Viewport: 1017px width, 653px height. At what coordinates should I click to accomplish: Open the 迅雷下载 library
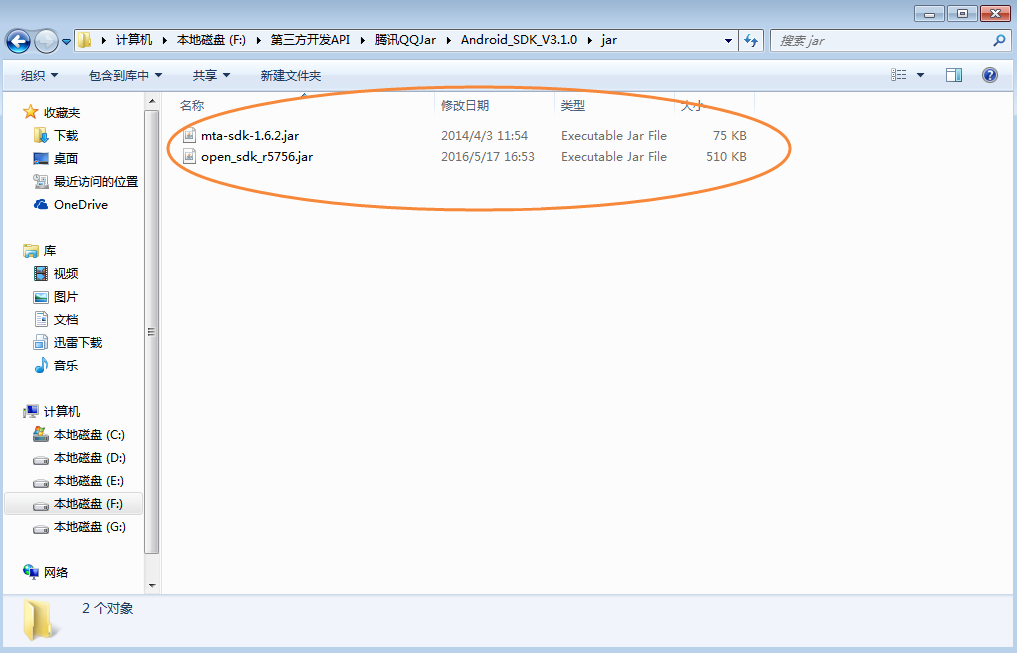coord(78,342)
